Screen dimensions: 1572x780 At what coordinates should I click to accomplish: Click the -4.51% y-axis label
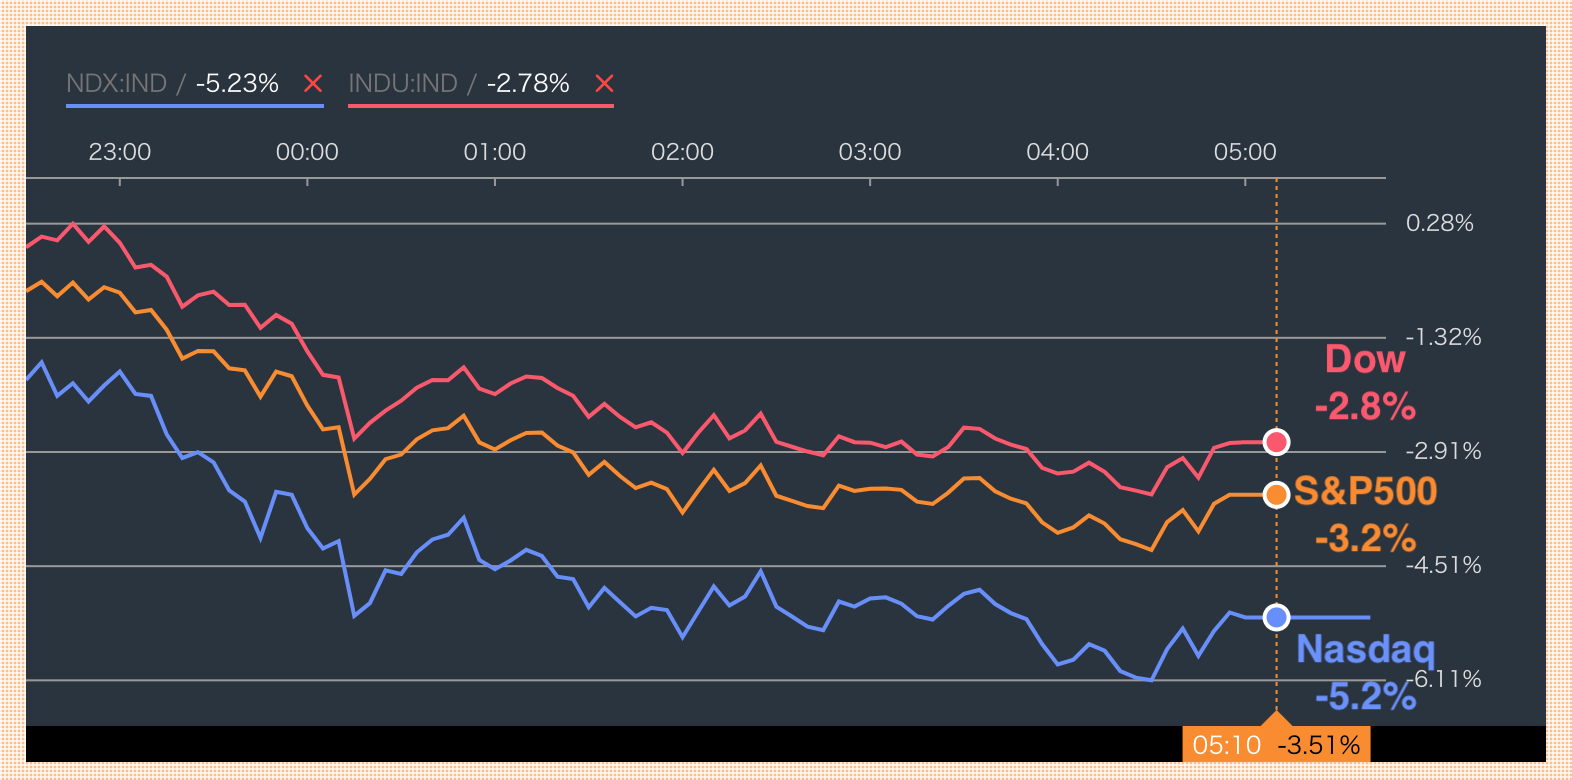(x=1443, y=565)
